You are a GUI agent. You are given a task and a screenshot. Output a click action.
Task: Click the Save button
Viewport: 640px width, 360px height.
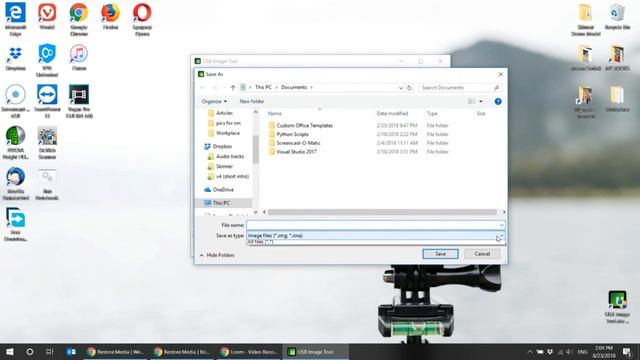[x=440, y=254]
